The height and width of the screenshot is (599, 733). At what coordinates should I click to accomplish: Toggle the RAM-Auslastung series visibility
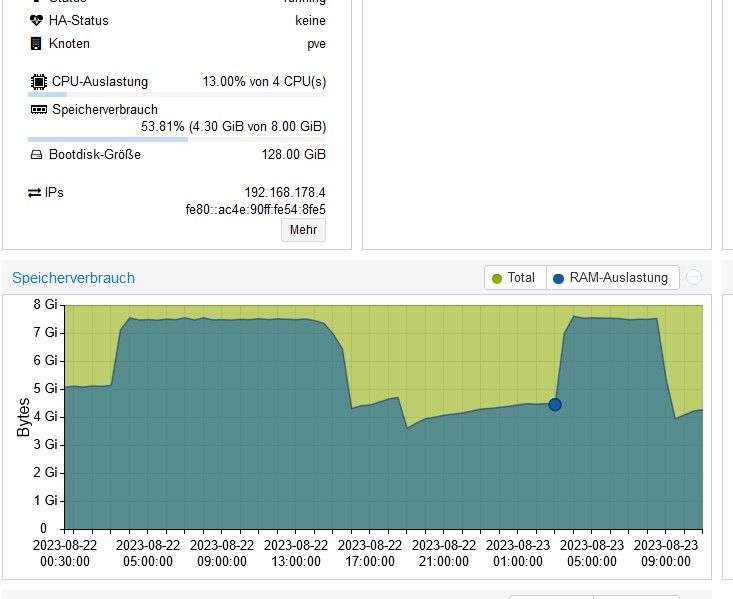click(612, 278)
